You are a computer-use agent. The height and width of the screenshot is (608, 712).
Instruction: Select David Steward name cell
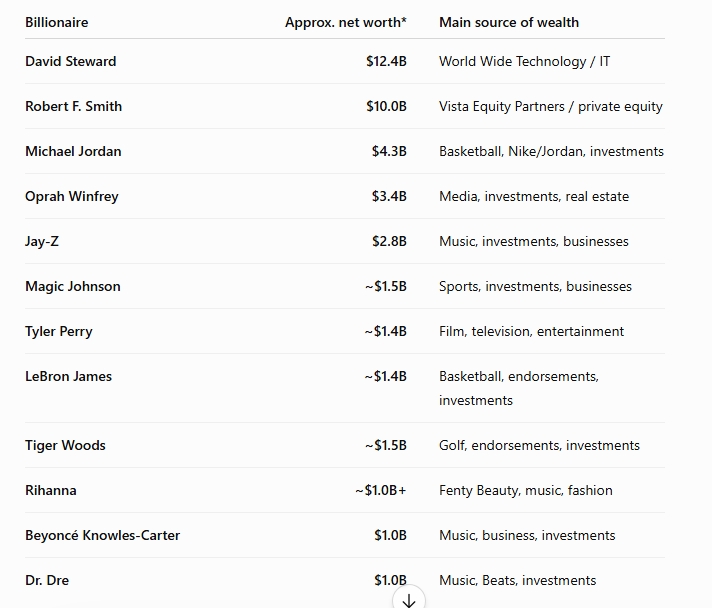click(x=71, y=61)
